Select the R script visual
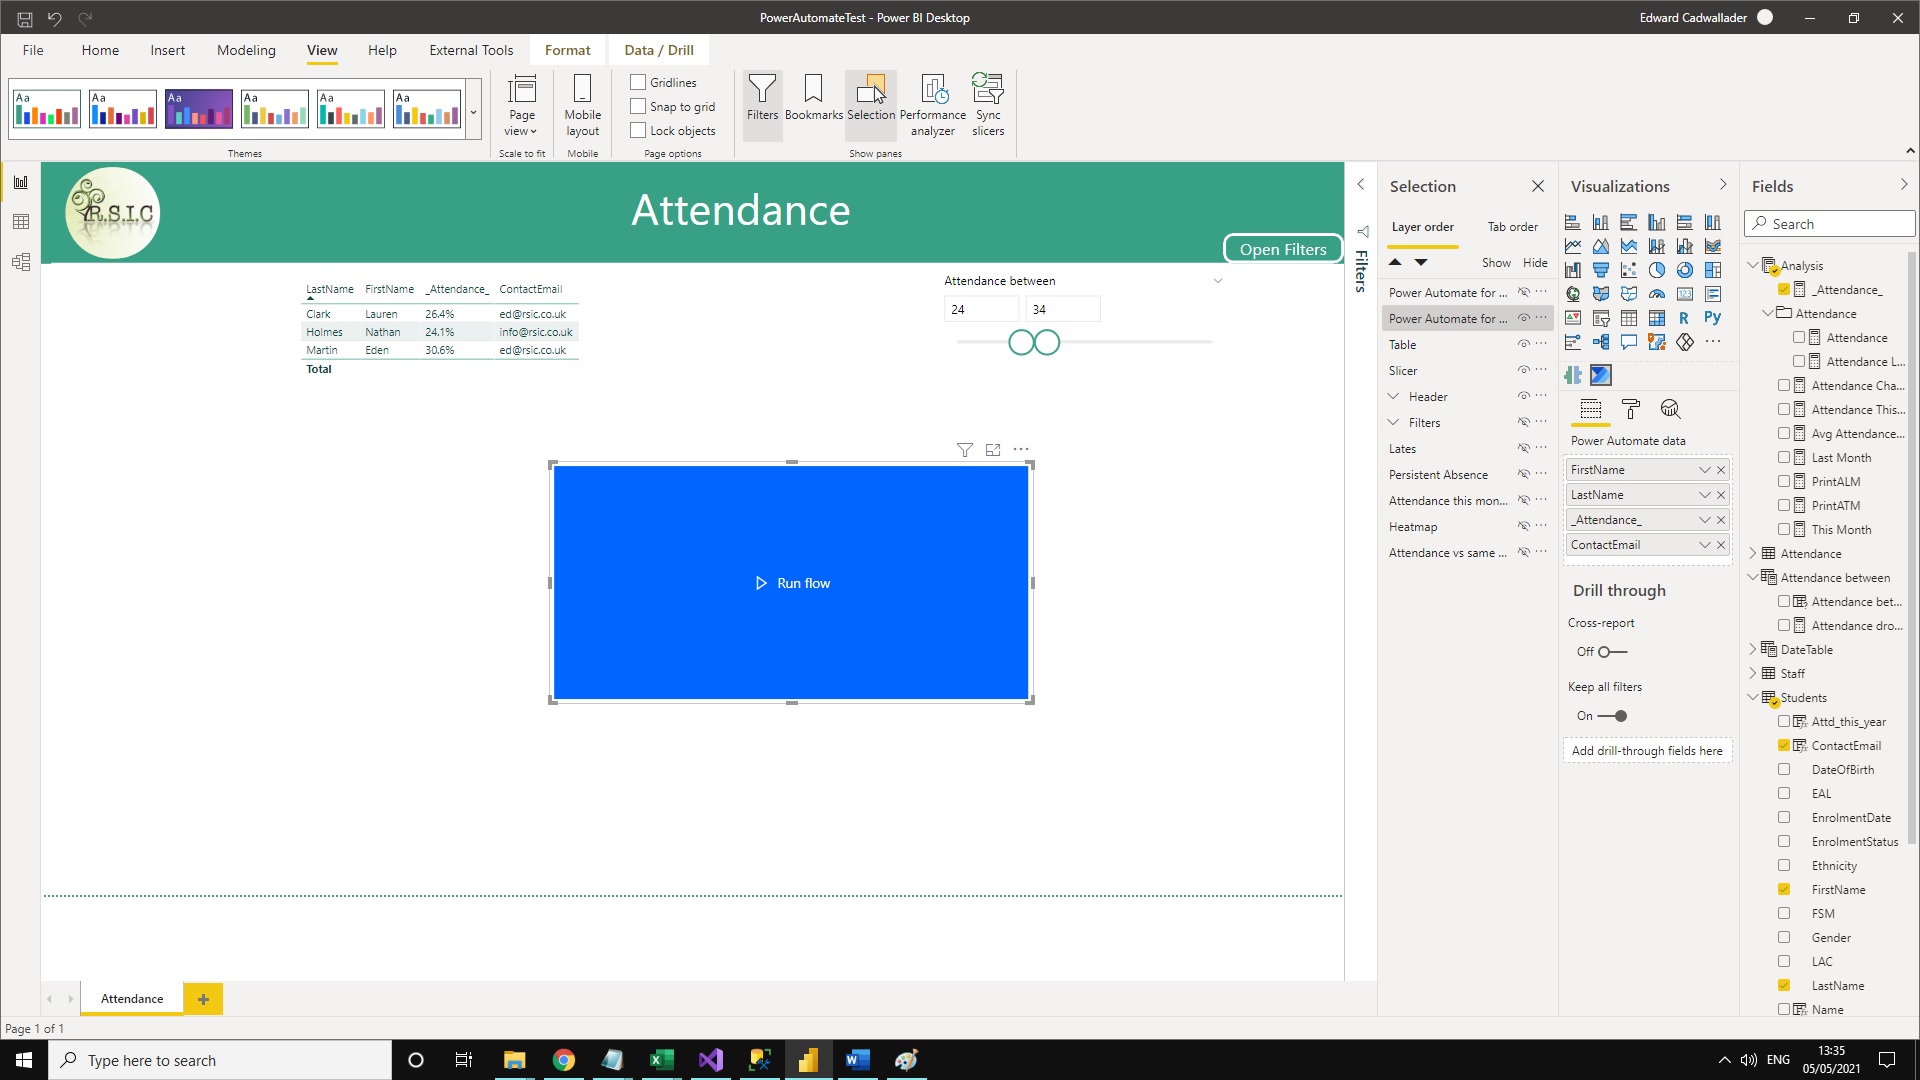The width and height of the screenshot is (1920, 1080). (1685, 318)
